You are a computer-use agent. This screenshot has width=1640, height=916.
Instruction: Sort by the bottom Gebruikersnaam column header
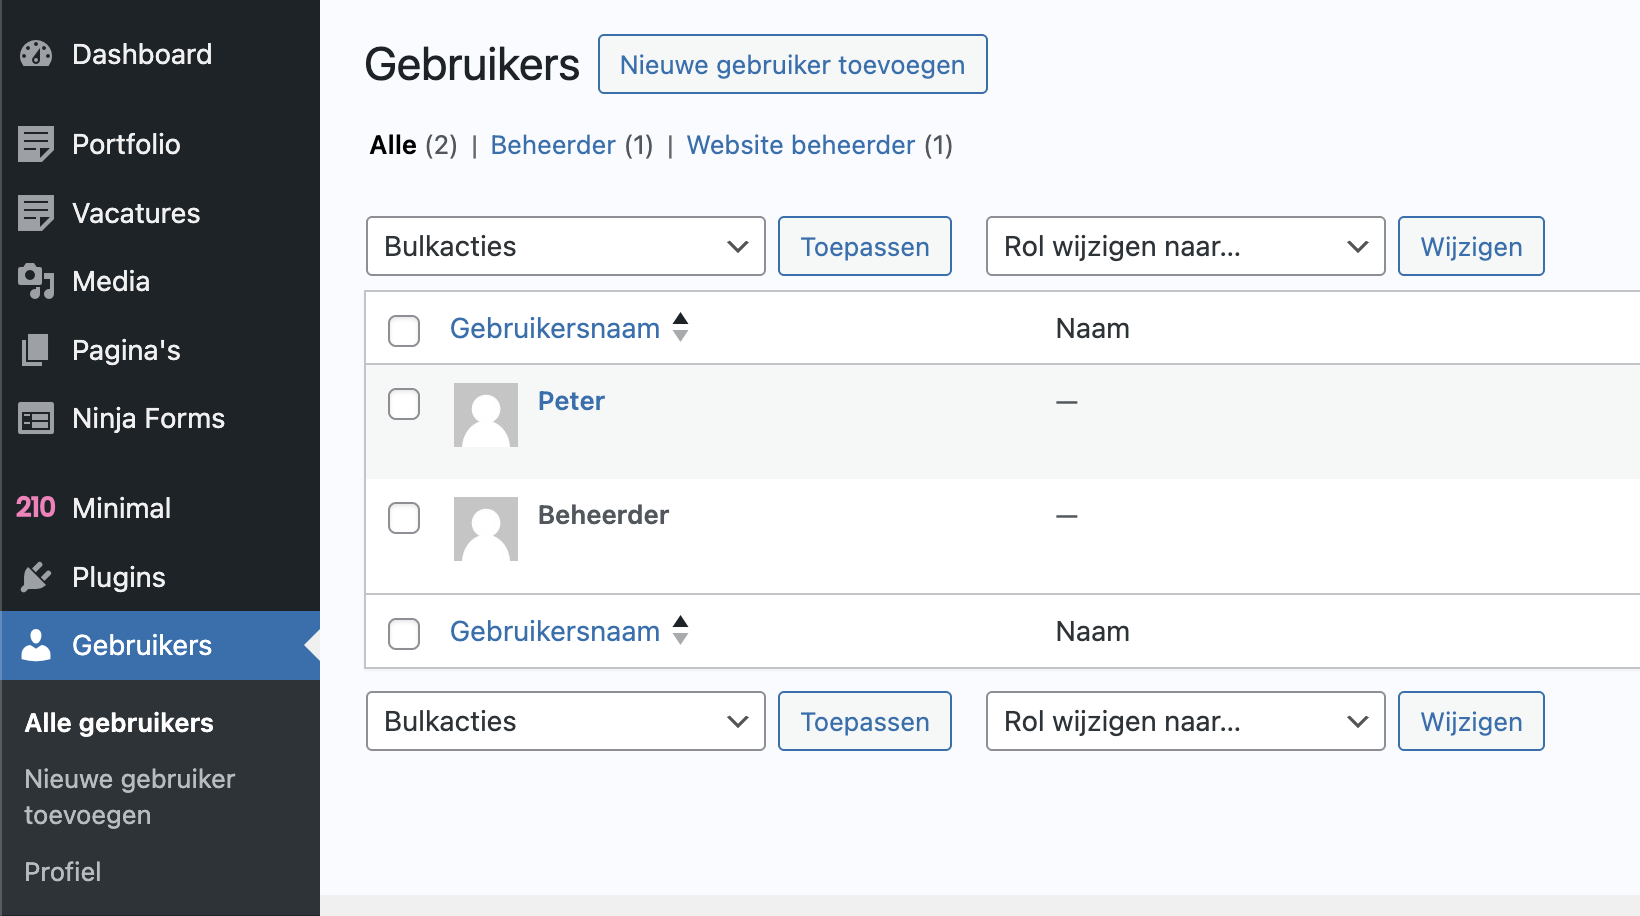[x=555, y=631]
